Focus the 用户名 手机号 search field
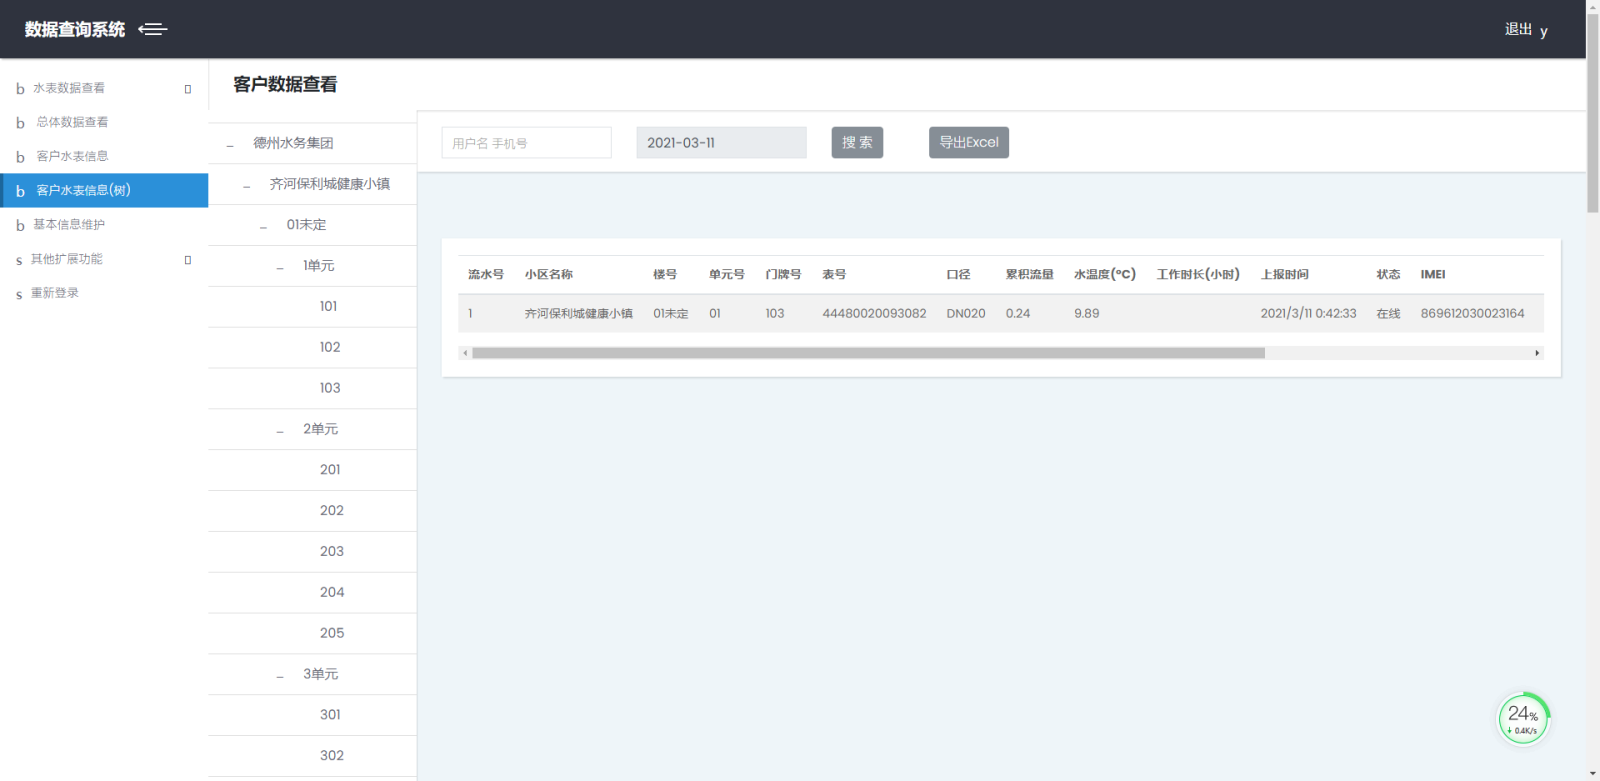 (526, 143)
